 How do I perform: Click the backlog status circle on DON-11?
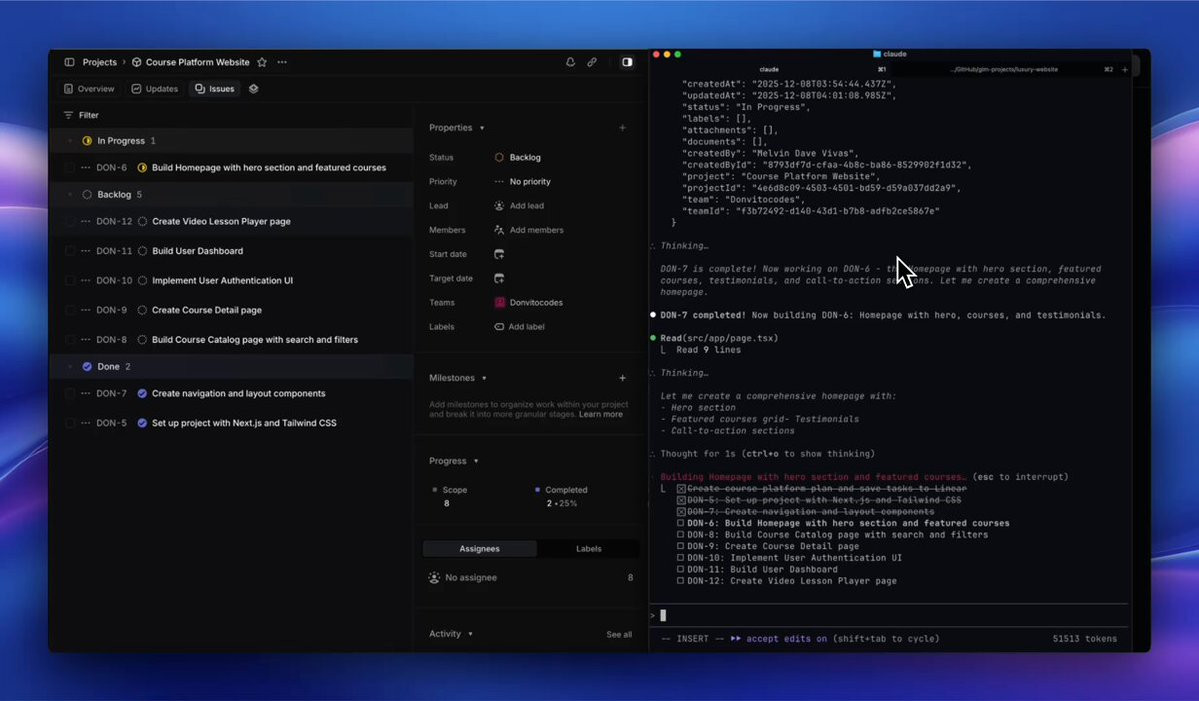tap(142, 251)
